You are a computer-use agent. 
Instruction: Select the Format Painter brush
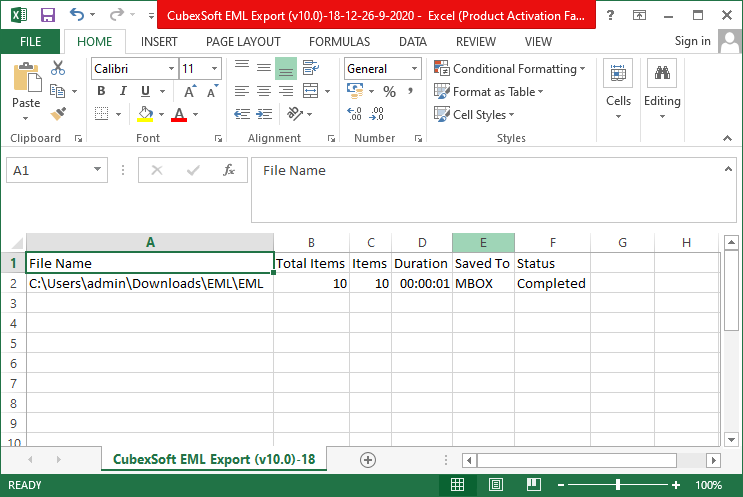58,114
